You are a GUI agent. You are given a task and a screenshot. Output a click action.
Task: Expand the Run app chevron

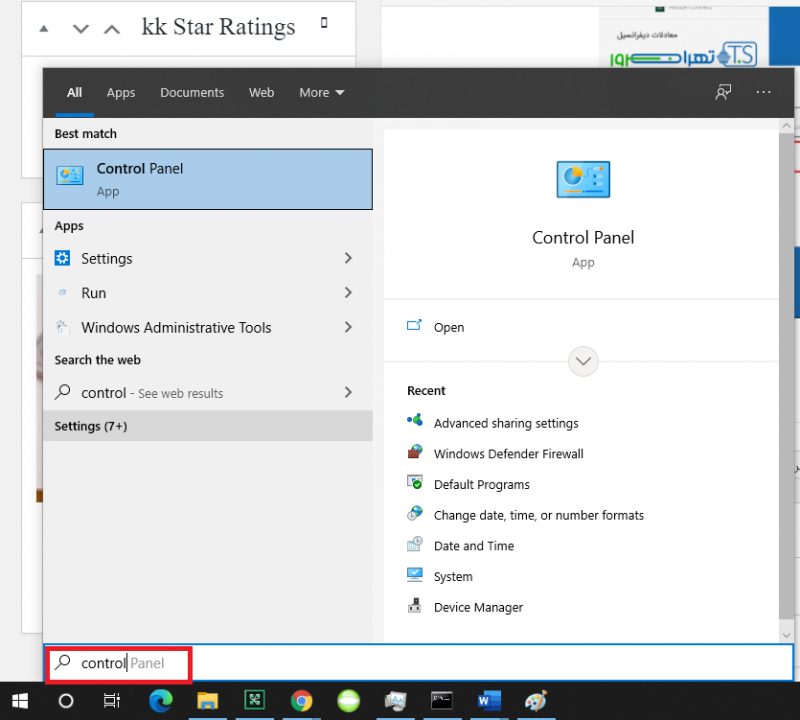coord(348,293)
